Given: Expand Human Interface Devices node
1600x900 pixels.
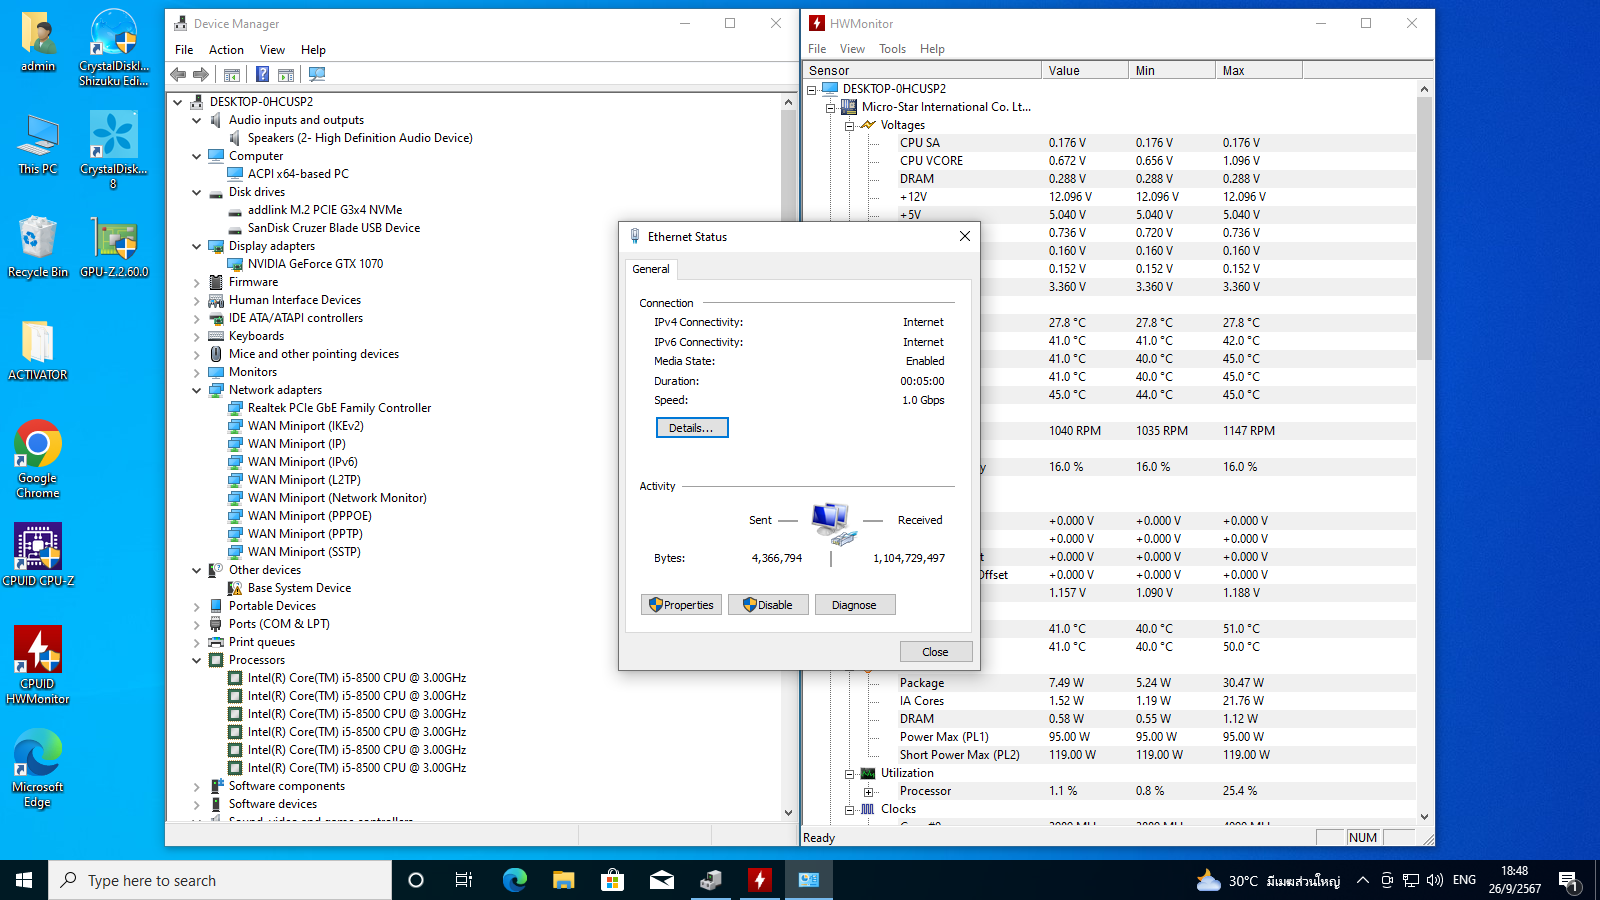Looking at the screenshot, I should click(197, 300).
